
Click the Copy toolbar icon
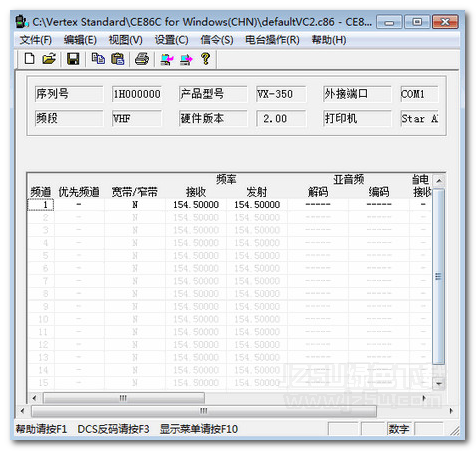click(x=98, y=59)
